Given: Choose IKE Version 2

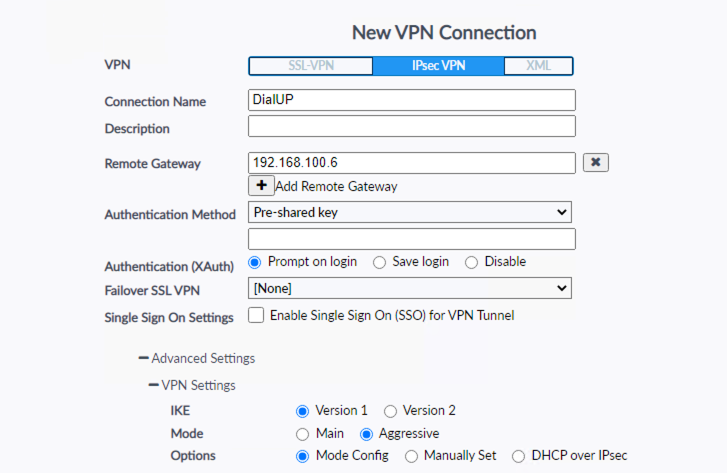Looking at the screenshot, I should [x=390, y=410].
